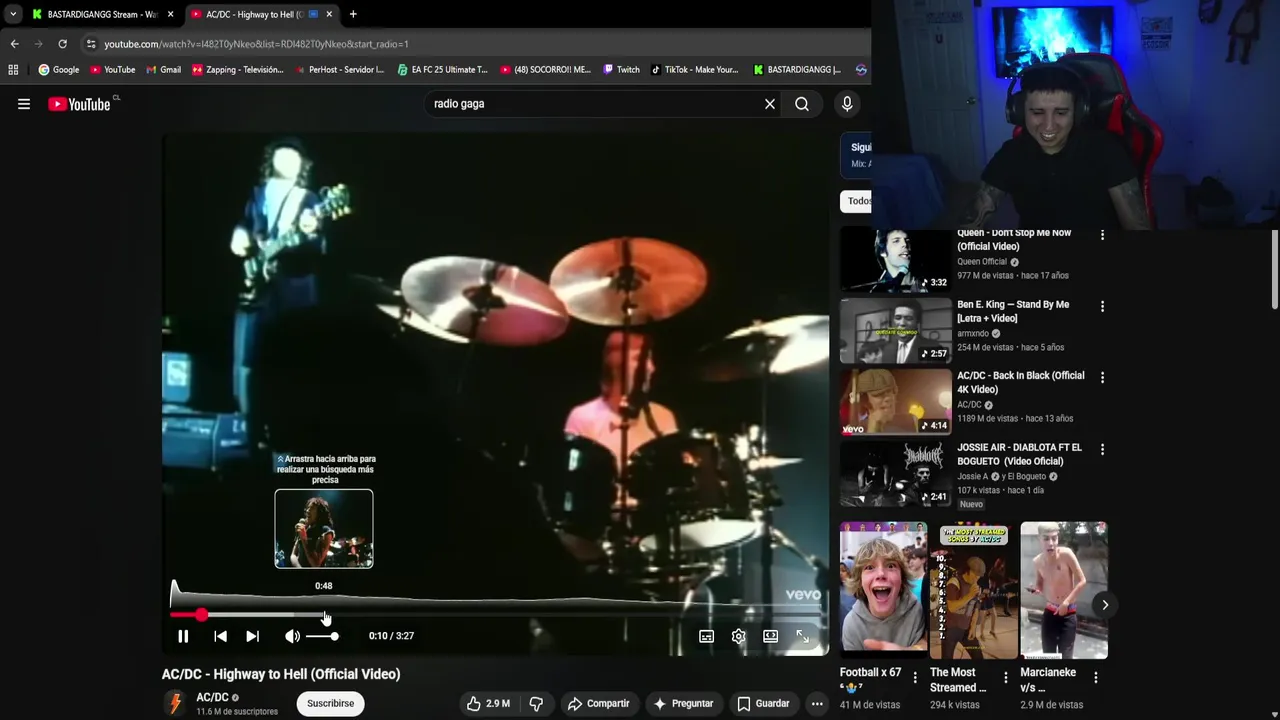
Task: Open a new browser tab
Action: [x=353, y=14]
